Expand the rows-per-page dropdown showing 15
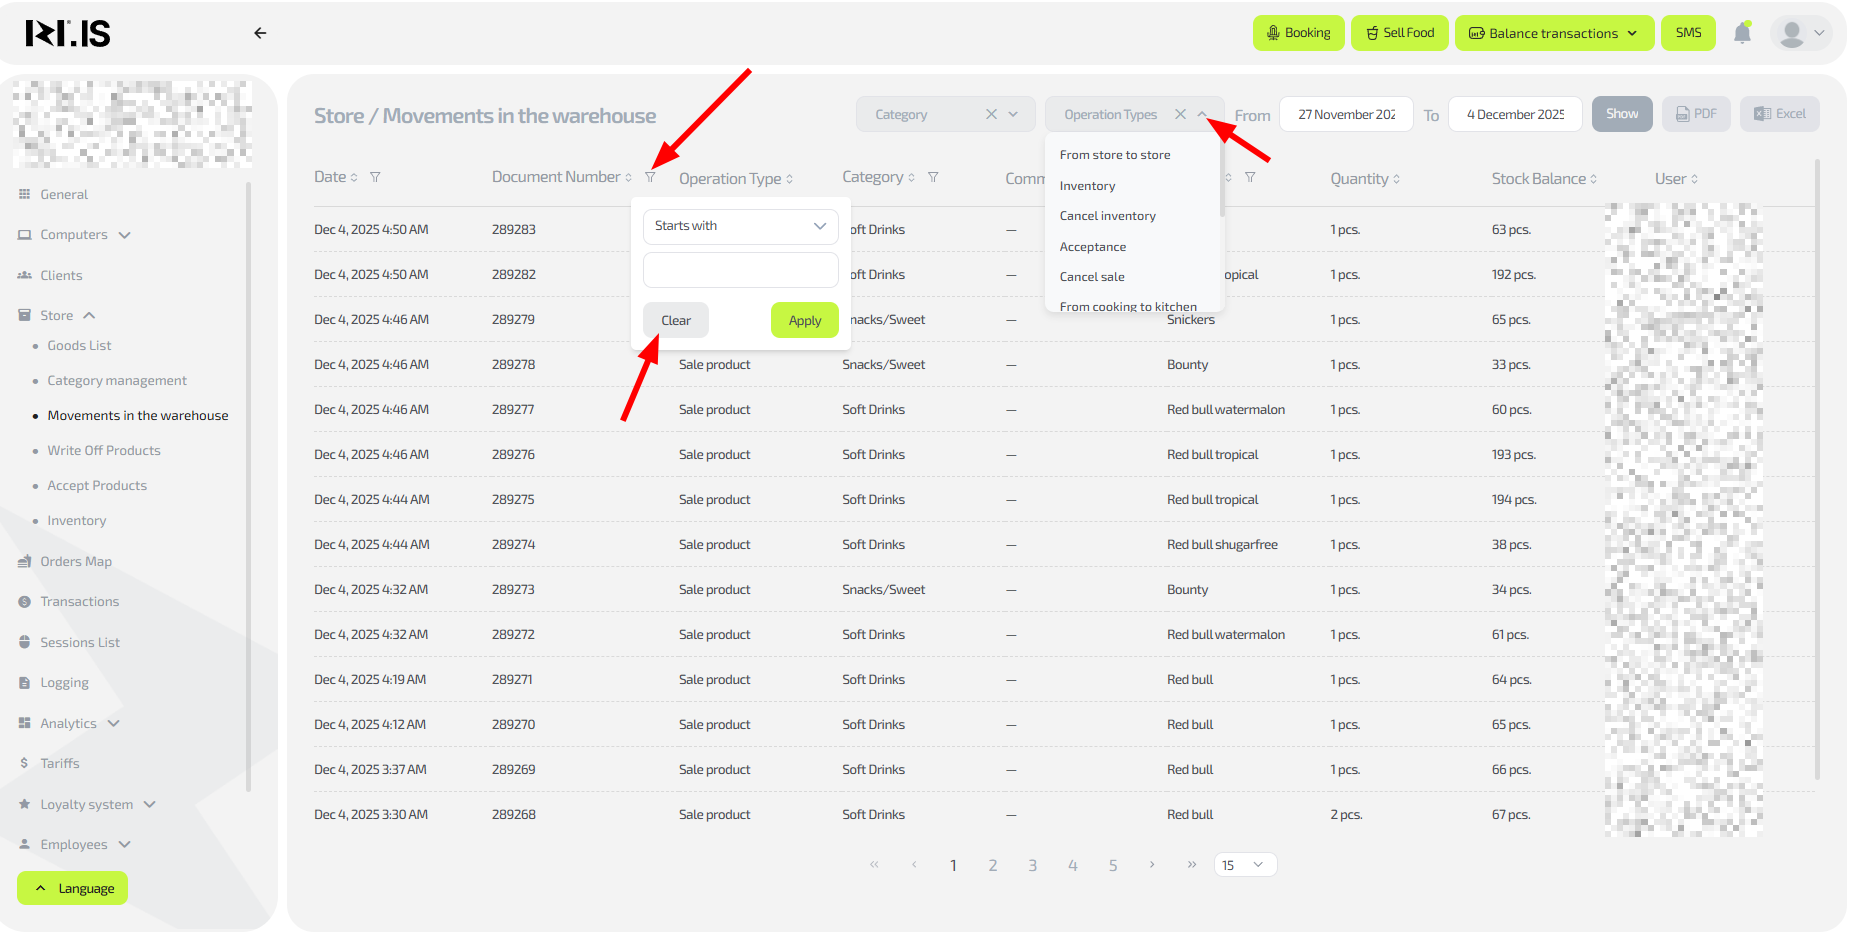 point(1245,865)
